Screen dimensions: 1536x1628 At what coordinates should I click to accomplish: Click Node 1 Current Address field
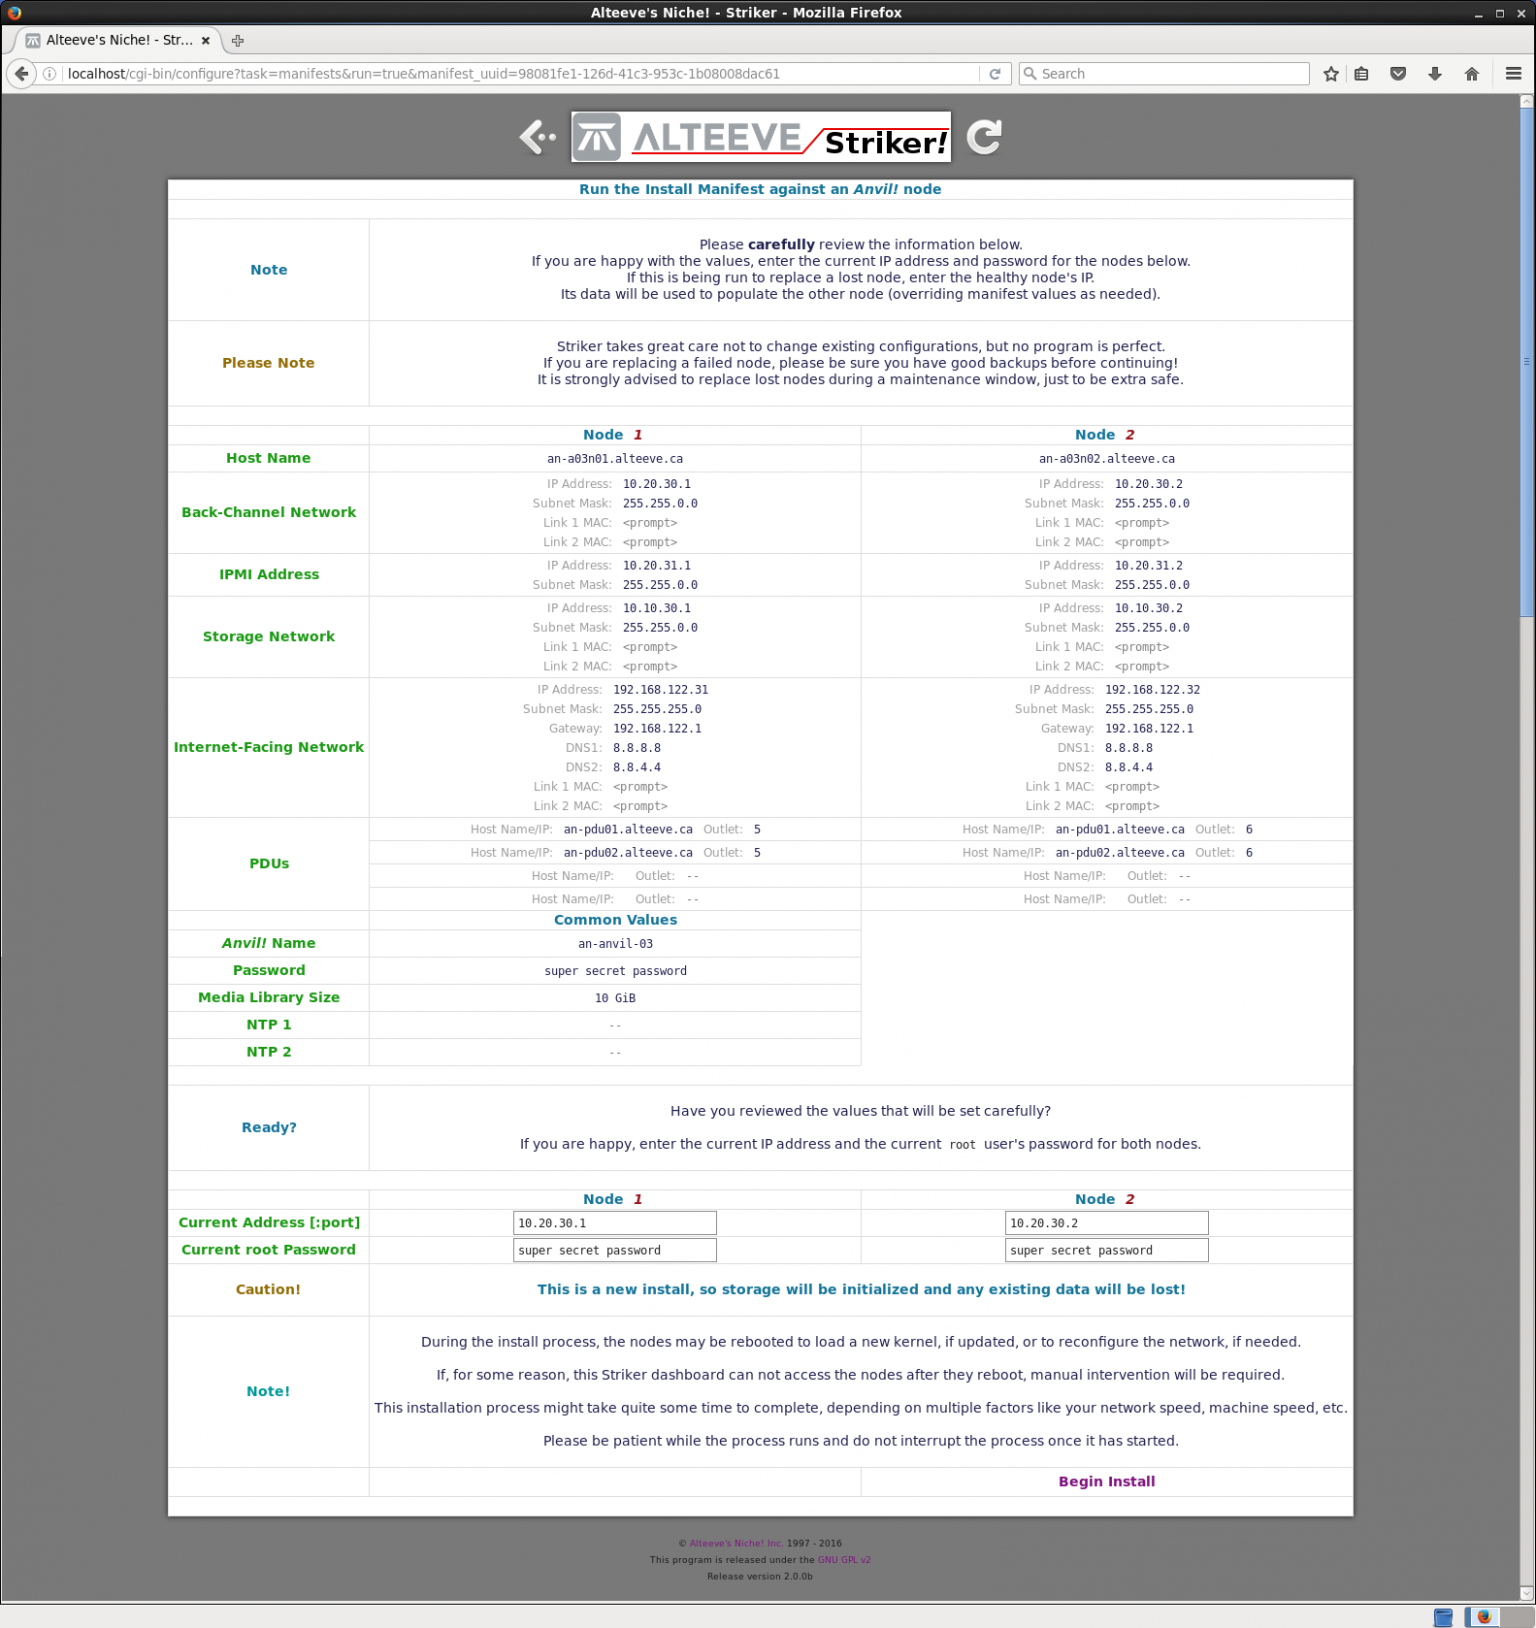coord(614,1223)
